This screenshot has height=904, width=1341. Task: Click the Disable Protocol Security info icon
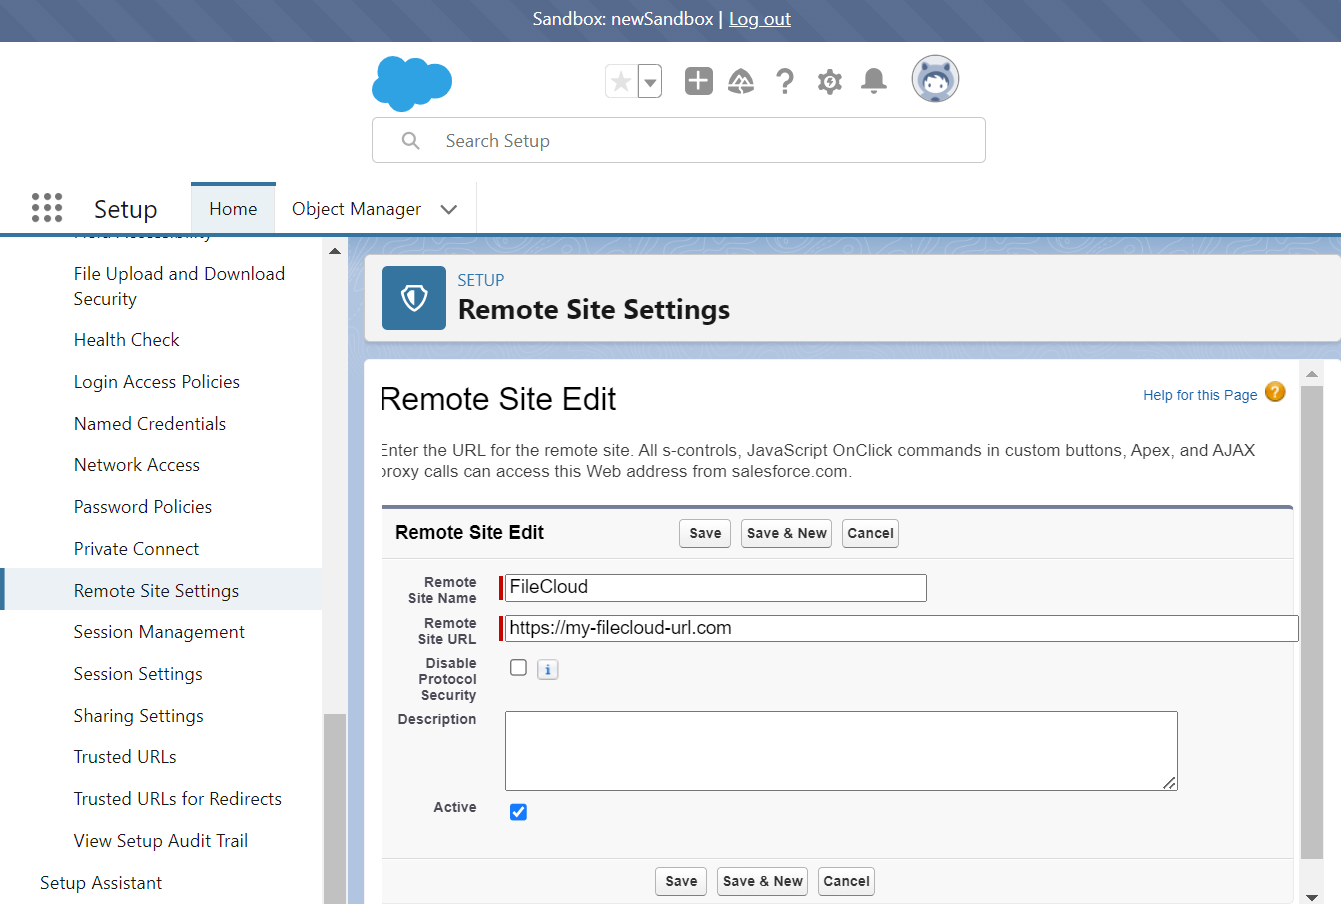point(547,670)
